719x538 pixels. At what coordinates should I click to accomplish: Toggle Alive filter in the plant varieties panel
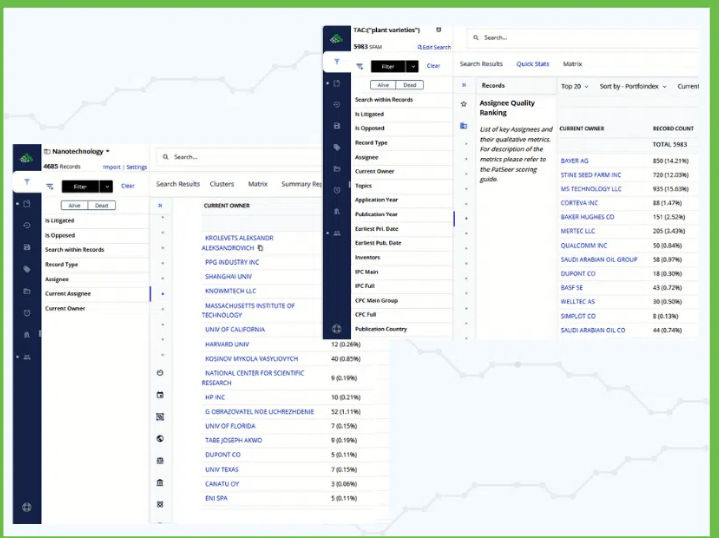pos(383,85)
